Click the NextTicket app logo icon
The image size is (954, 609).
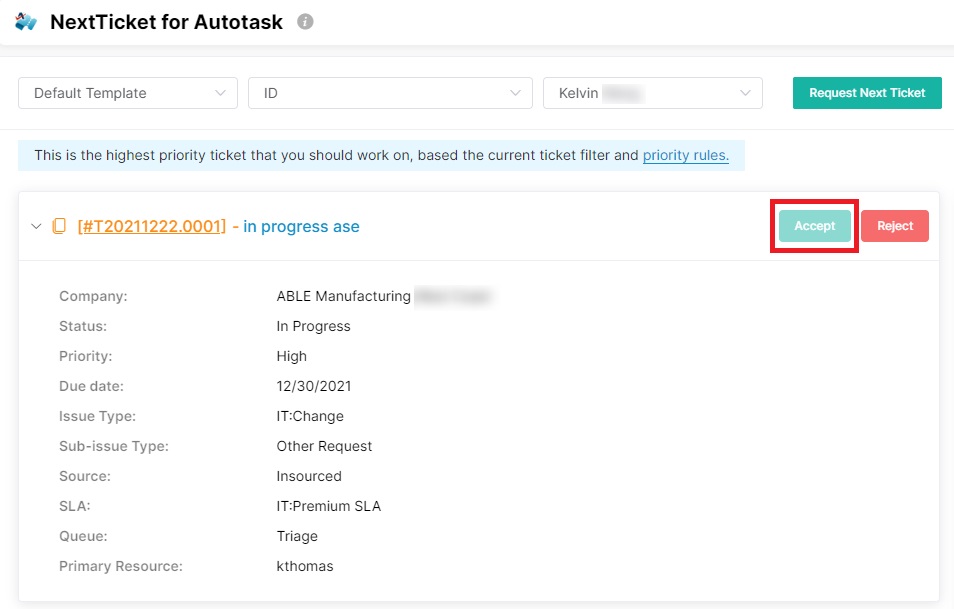click(x=26, y=21)
